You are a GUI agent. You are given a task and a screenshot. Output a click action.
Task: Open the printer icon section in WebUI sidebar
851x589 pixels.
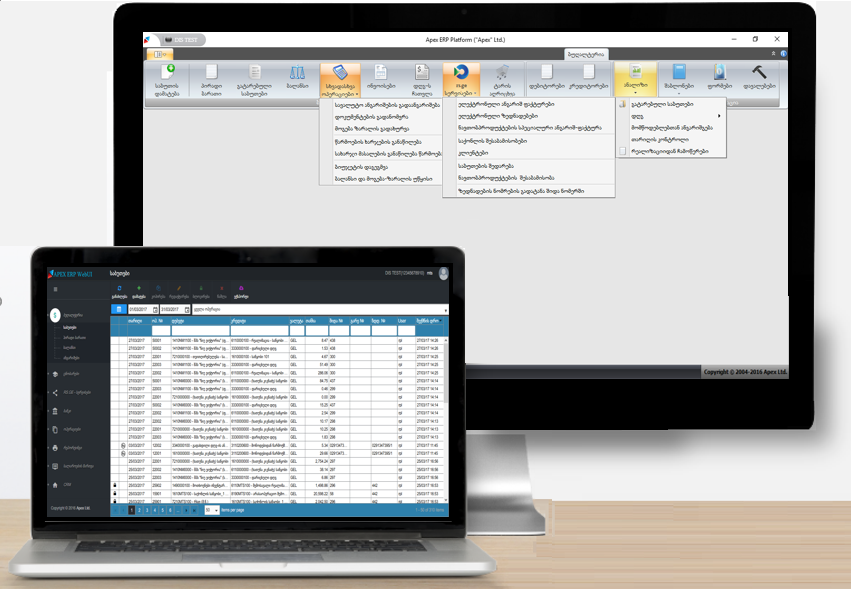(x=55, y=448)
